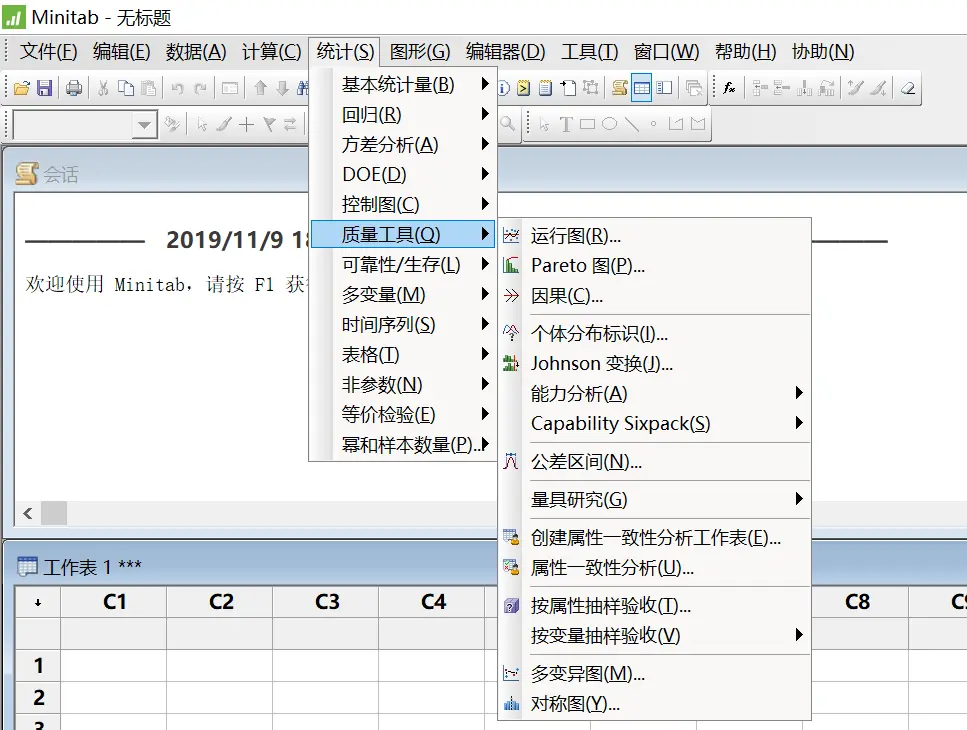Select the Line drawing tool

click(x=632, y=125)
